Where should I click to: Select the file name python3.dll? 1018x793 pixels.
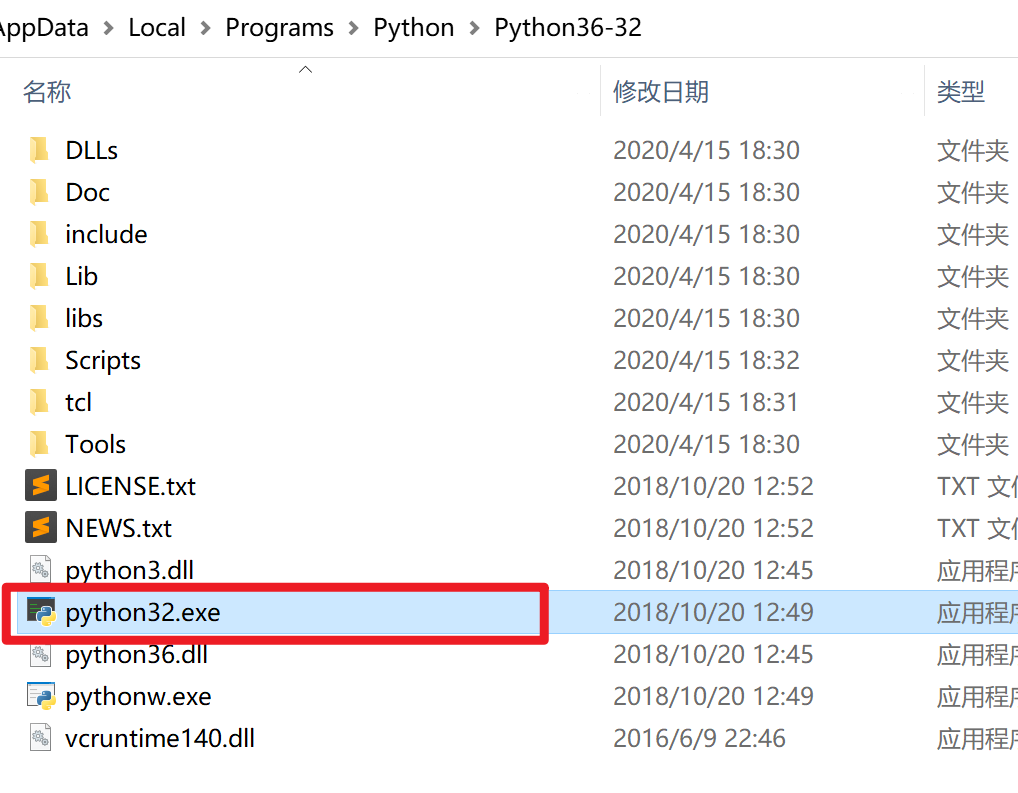(x=130, y=571)
